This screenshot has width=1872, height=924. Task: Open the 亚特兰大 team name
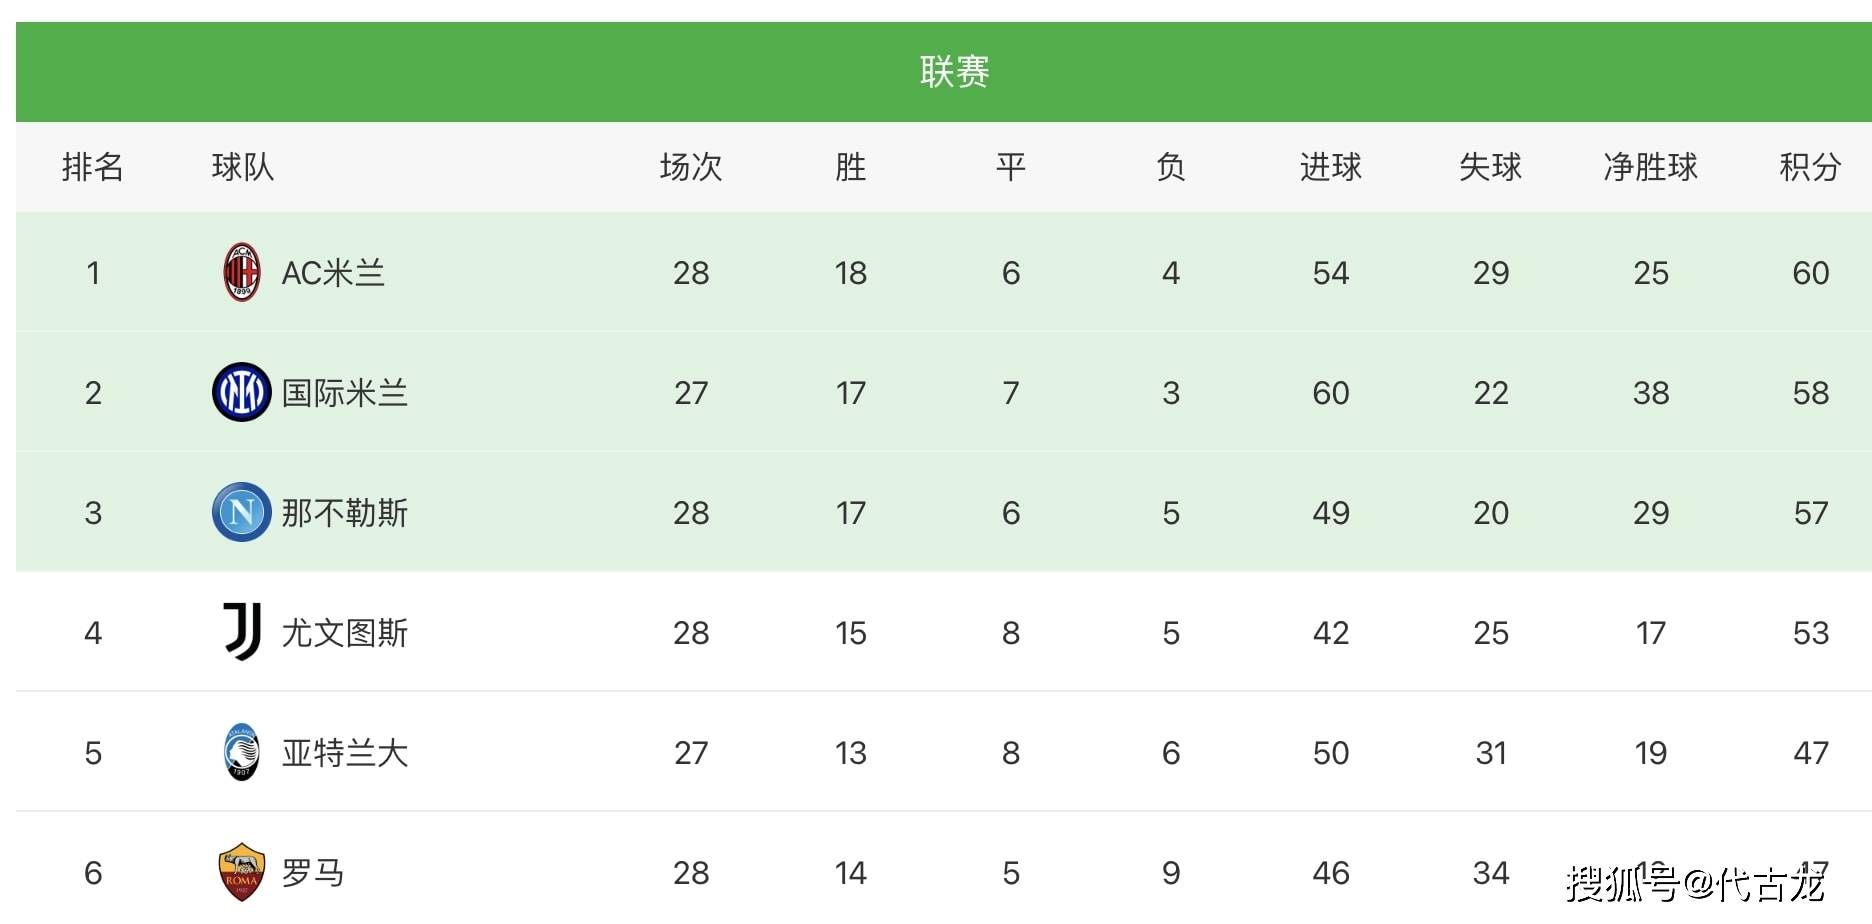coord(345,753)
